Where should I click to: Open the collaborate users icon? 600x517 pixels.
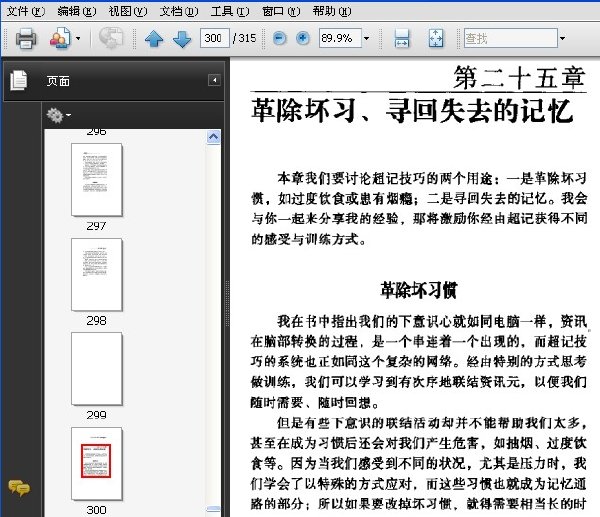tap(60, 38)
